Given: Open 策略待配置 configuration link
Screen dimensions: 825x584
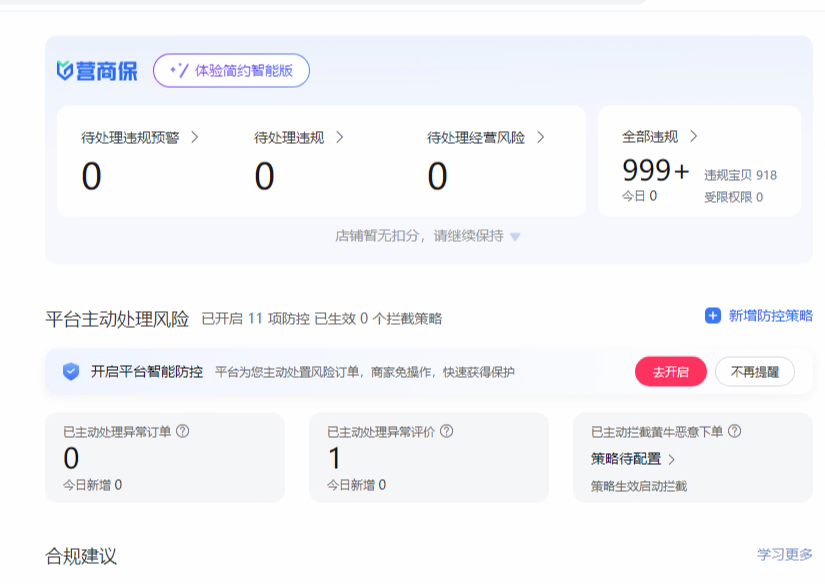Looking at the screenshot, I should (x=633, y=459).
